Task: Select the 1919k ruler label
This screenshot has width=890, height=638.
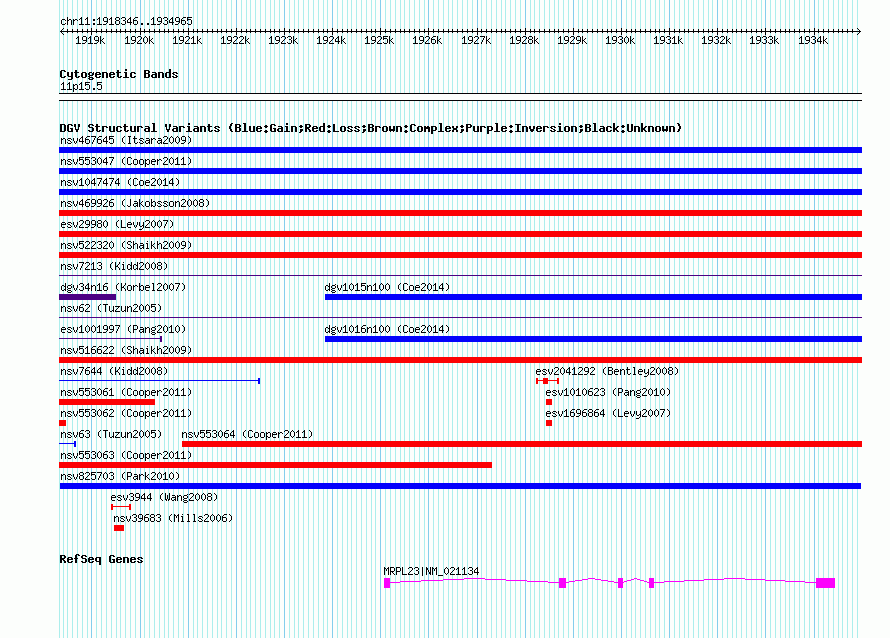Action: [90, 40]
